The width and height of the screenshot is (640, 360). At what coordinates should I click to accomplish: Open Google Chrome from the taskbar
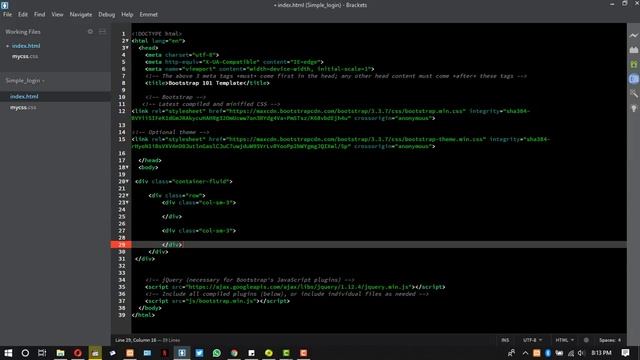click(234, 353)
